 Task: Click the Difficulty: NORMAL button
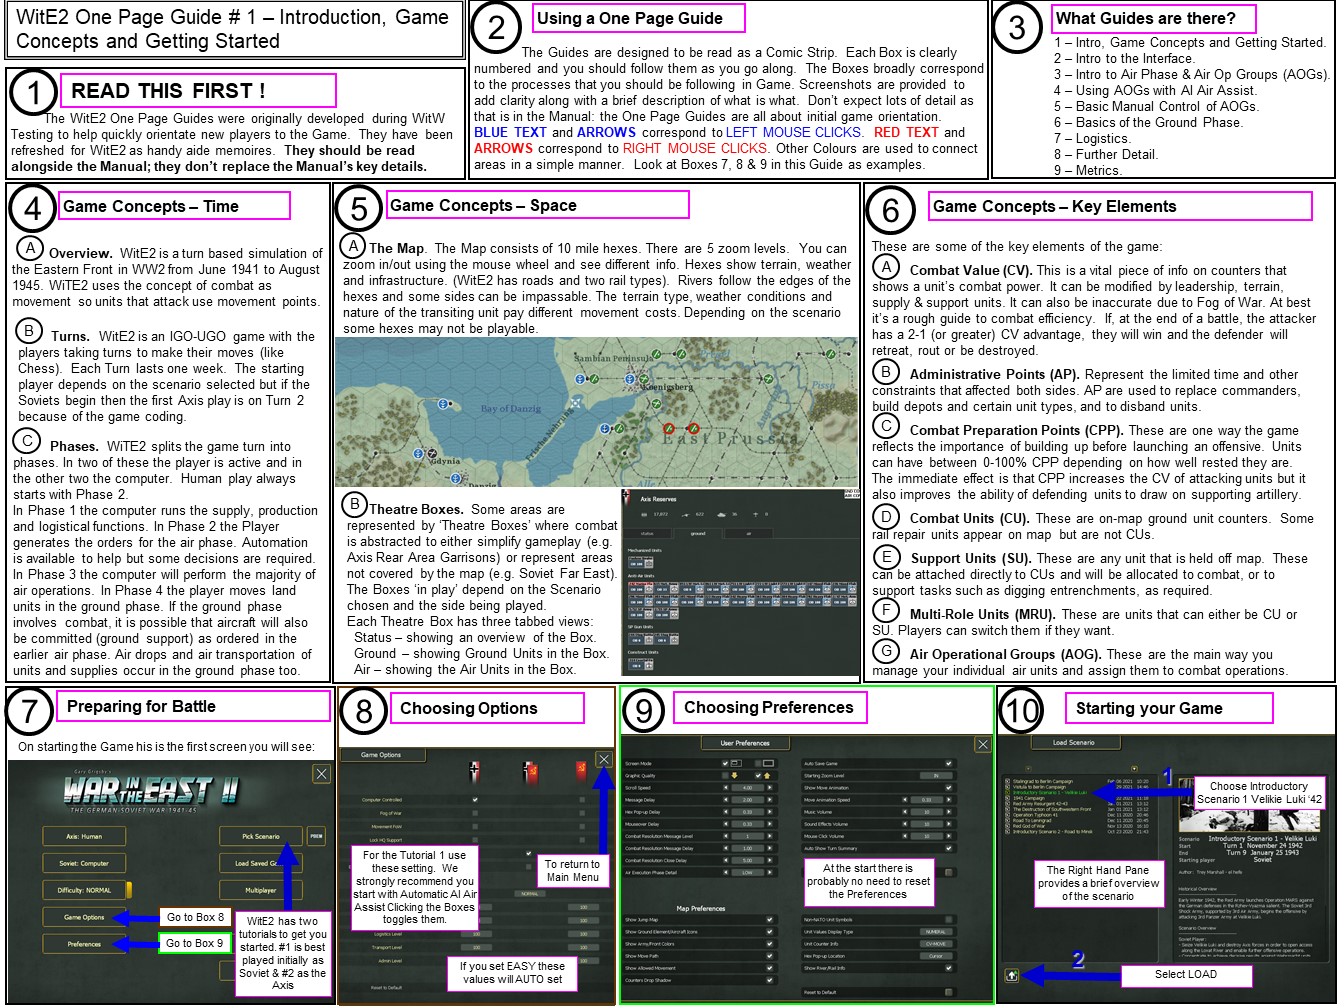84,890
